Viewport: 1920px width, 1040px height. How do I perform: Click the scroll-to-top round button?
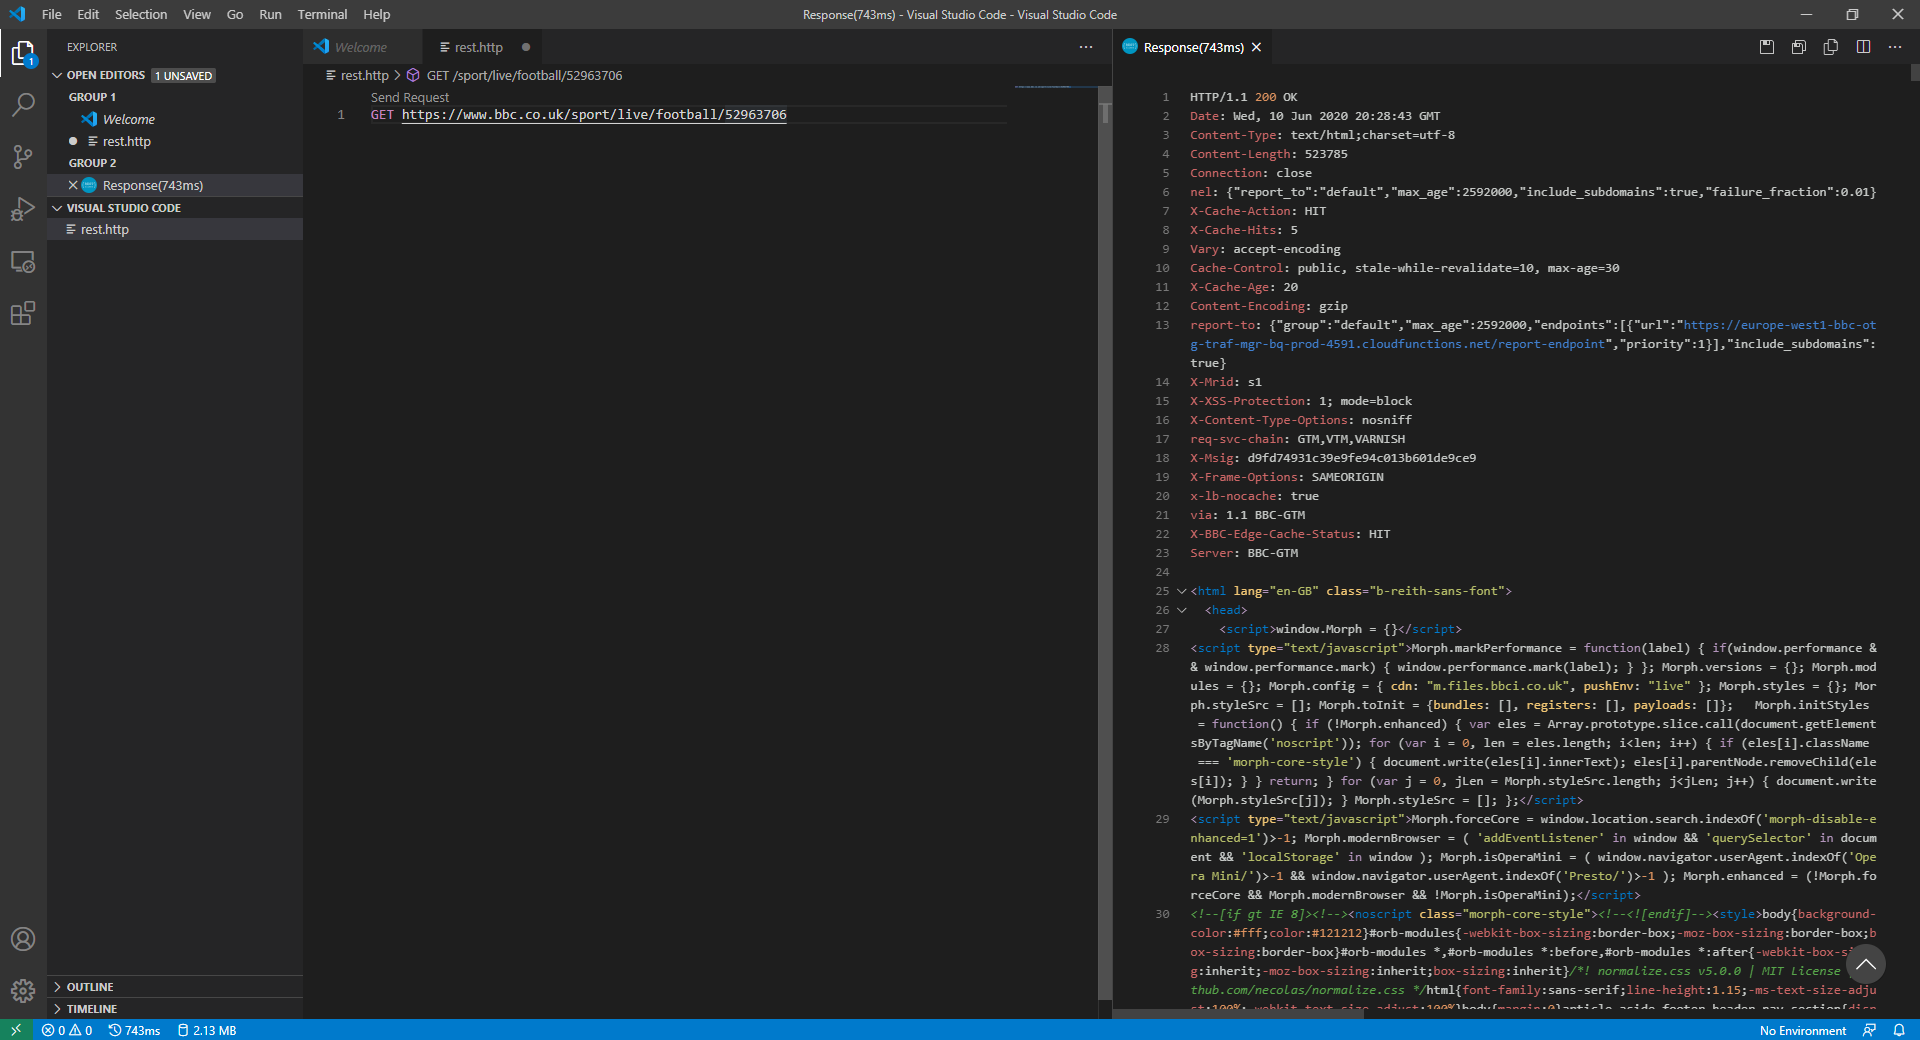1865,965
